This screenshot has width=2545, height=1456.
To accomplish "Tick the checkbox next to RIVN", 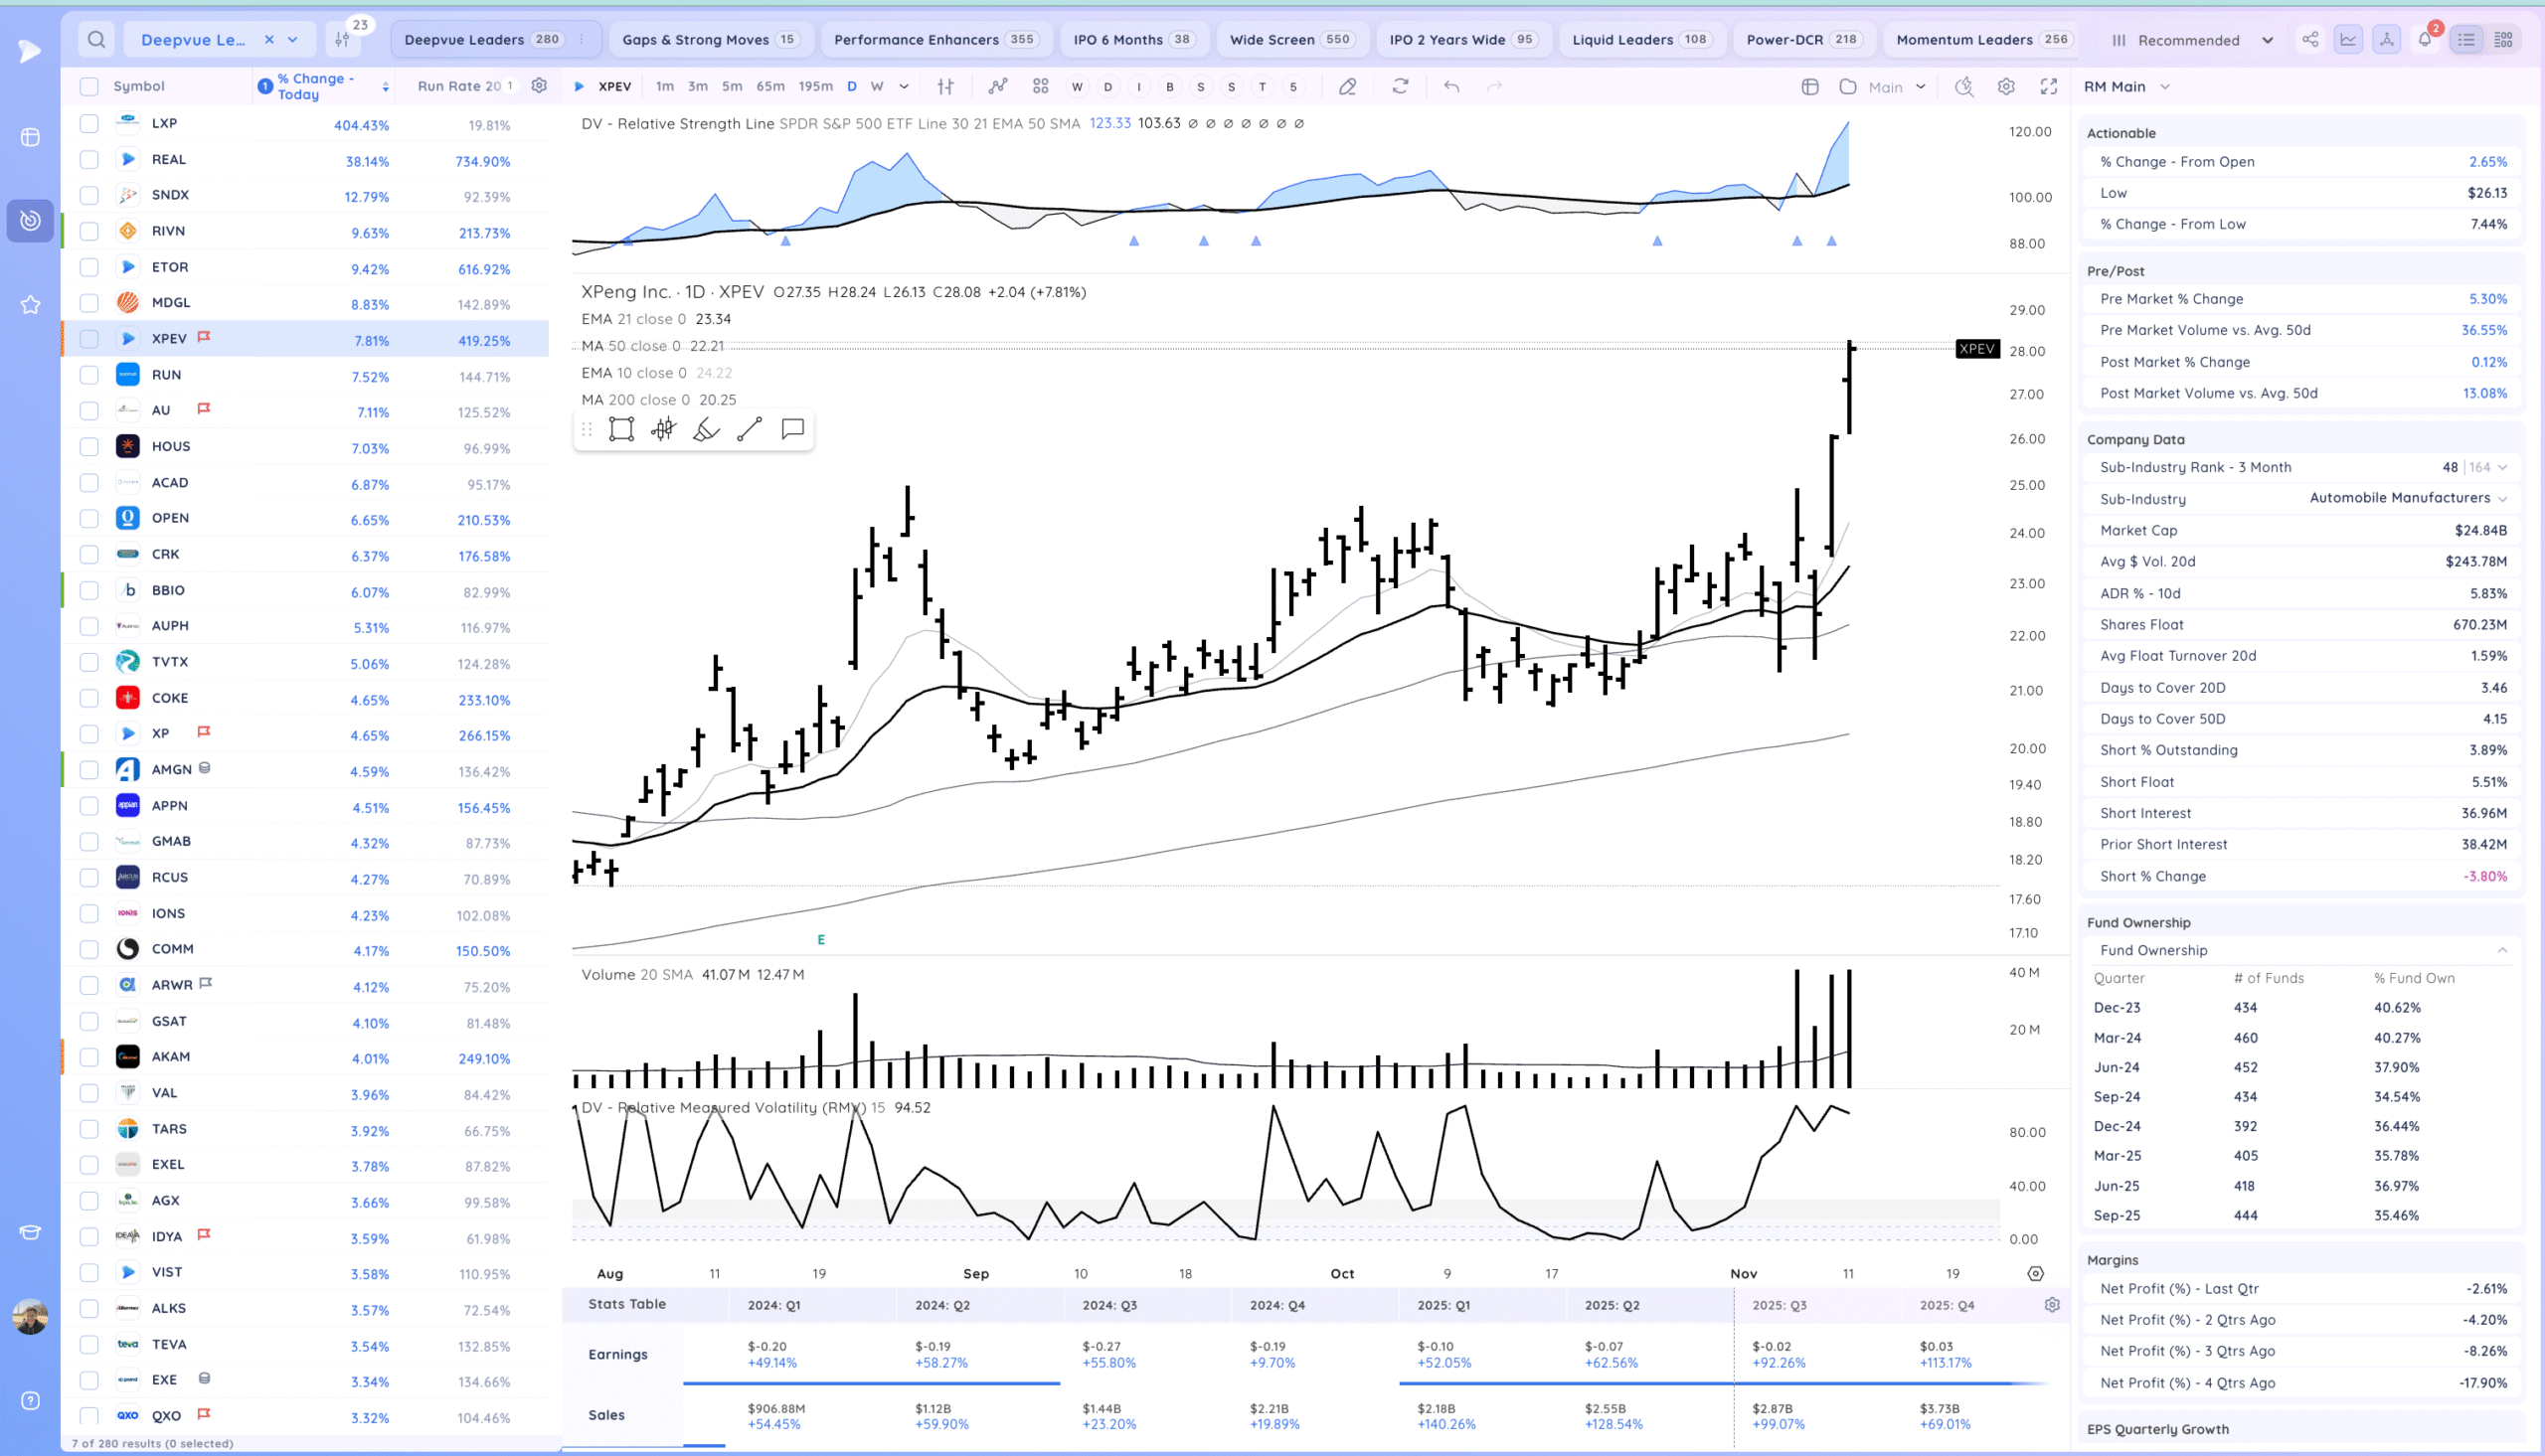I will click(89, 231).
